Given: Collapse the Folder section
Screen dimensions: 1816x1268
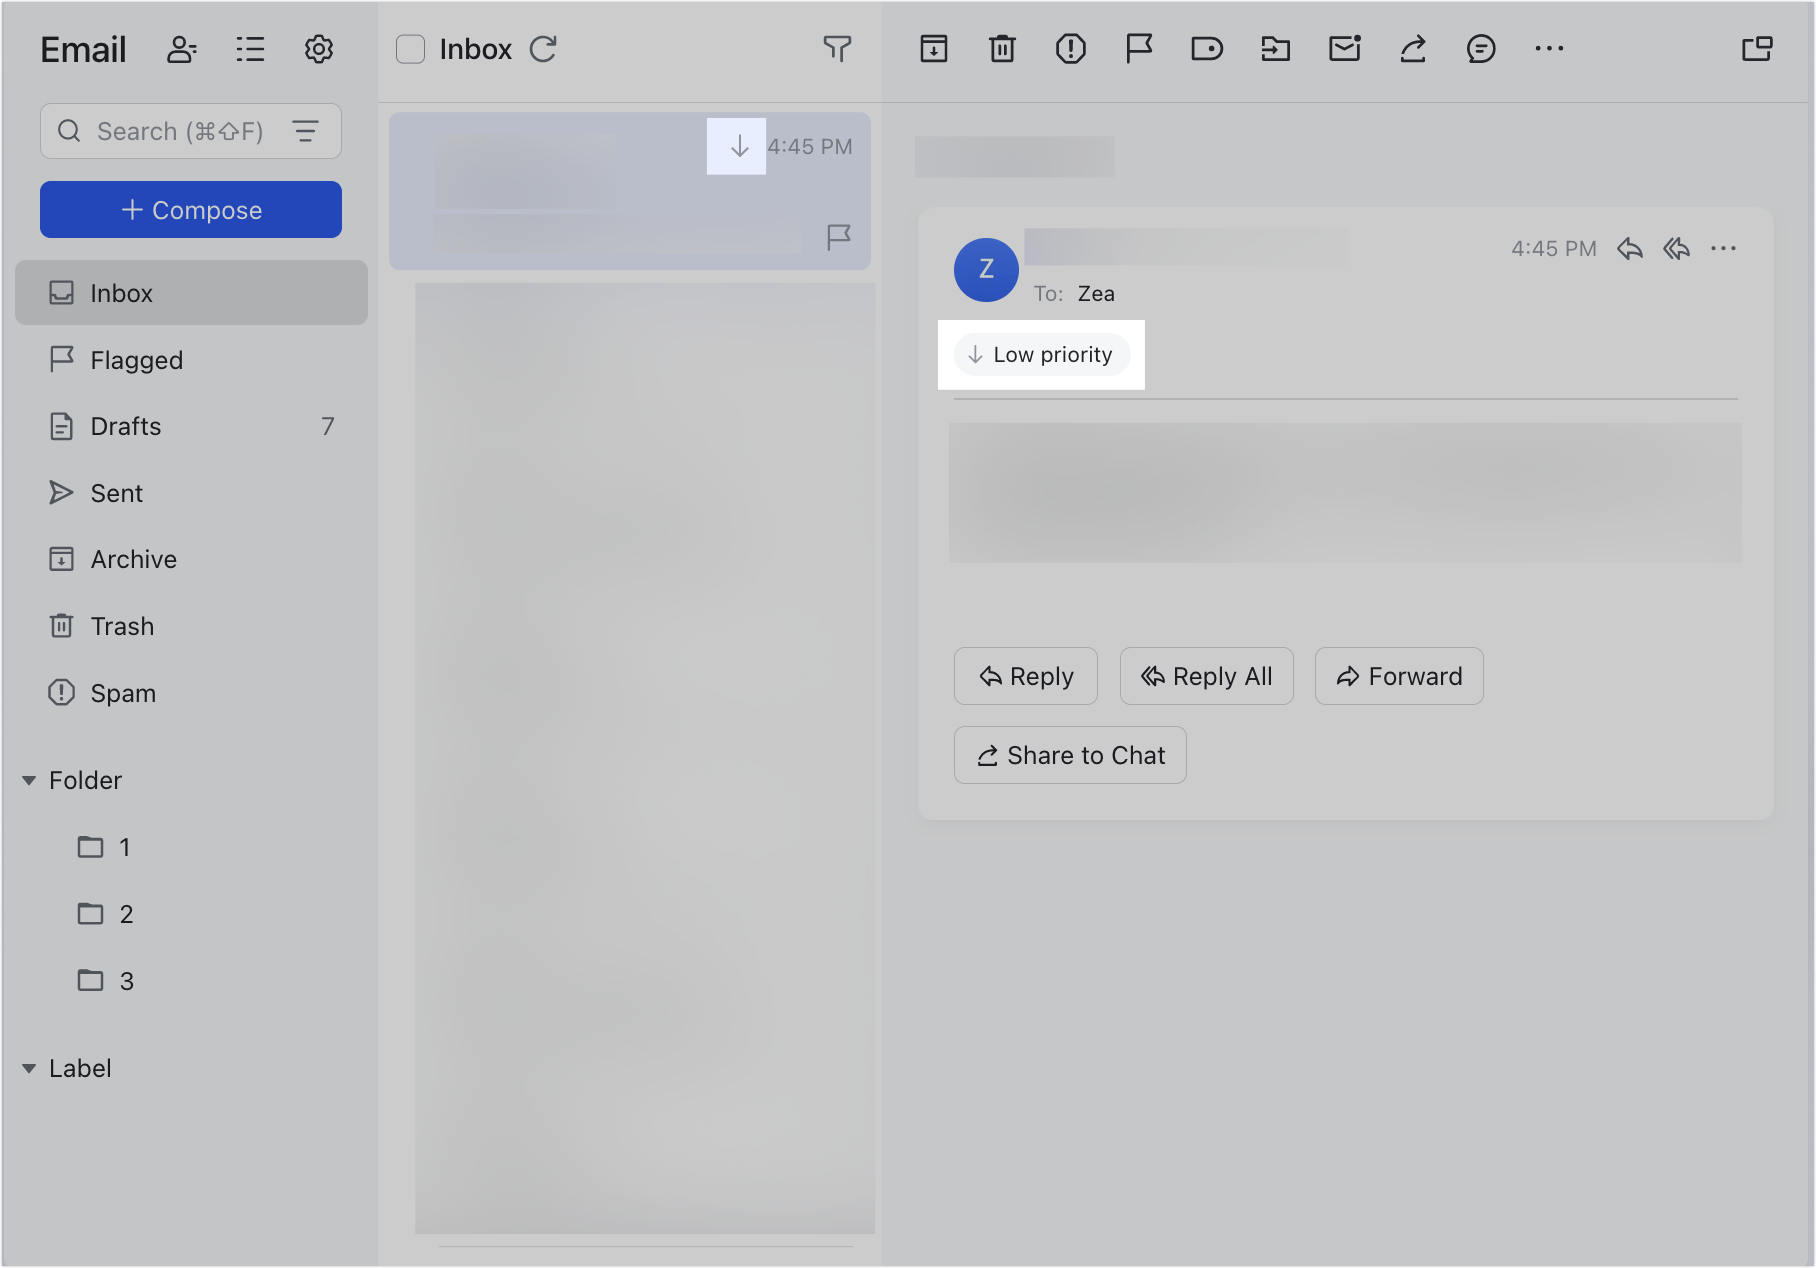Looking at the screenshot, I should point(29,780).
